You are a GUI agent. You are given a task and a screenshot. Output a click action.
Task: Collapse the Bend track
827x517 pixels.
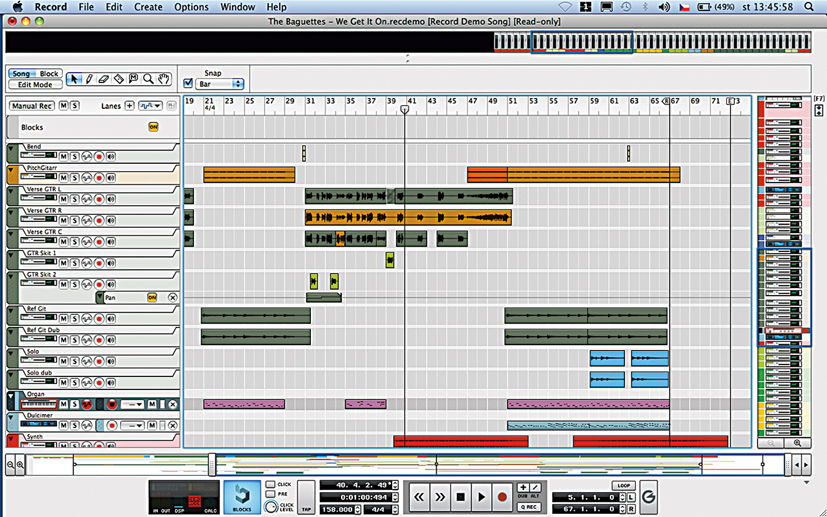pos(11,150)
